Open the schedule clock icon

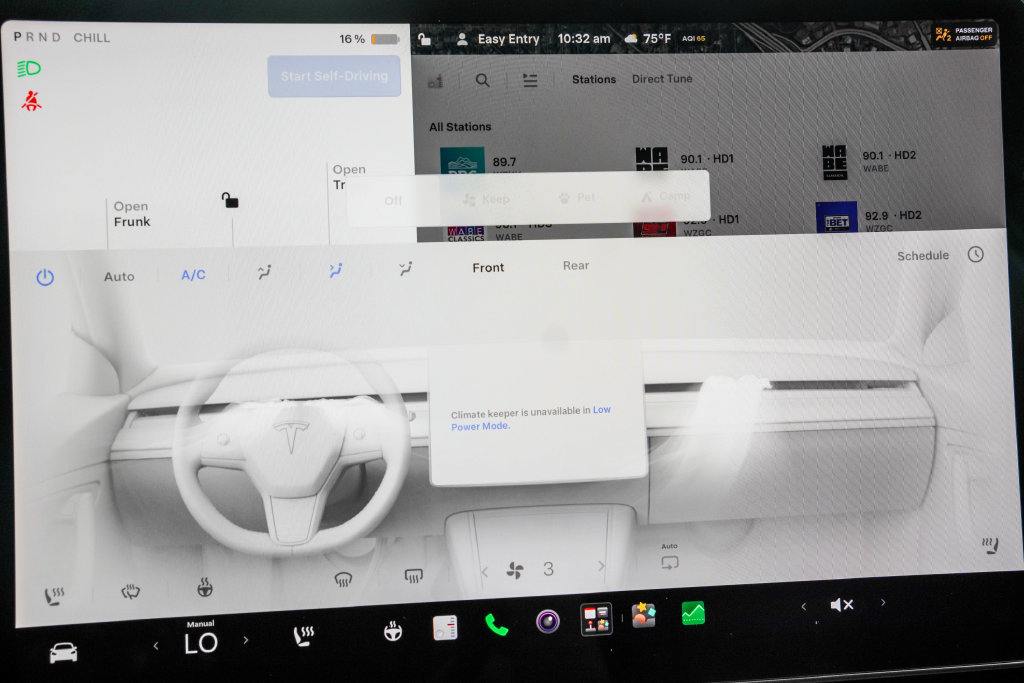pos(976,254)
